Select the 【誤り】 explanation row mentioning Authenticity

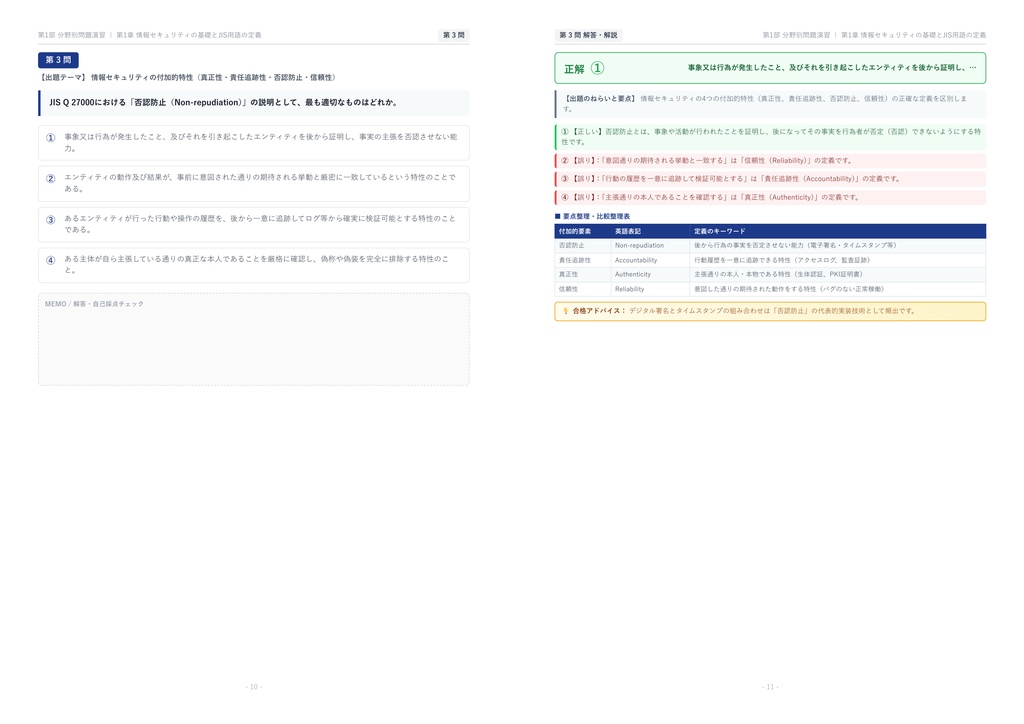(771, 197)
